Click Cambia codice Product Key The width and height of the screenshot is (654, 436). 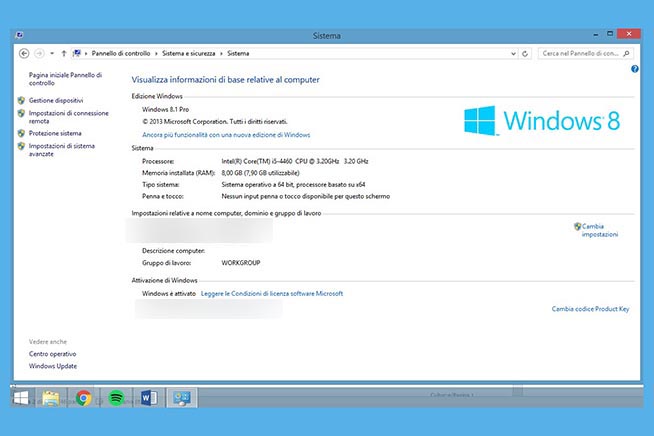pos(590,309)
